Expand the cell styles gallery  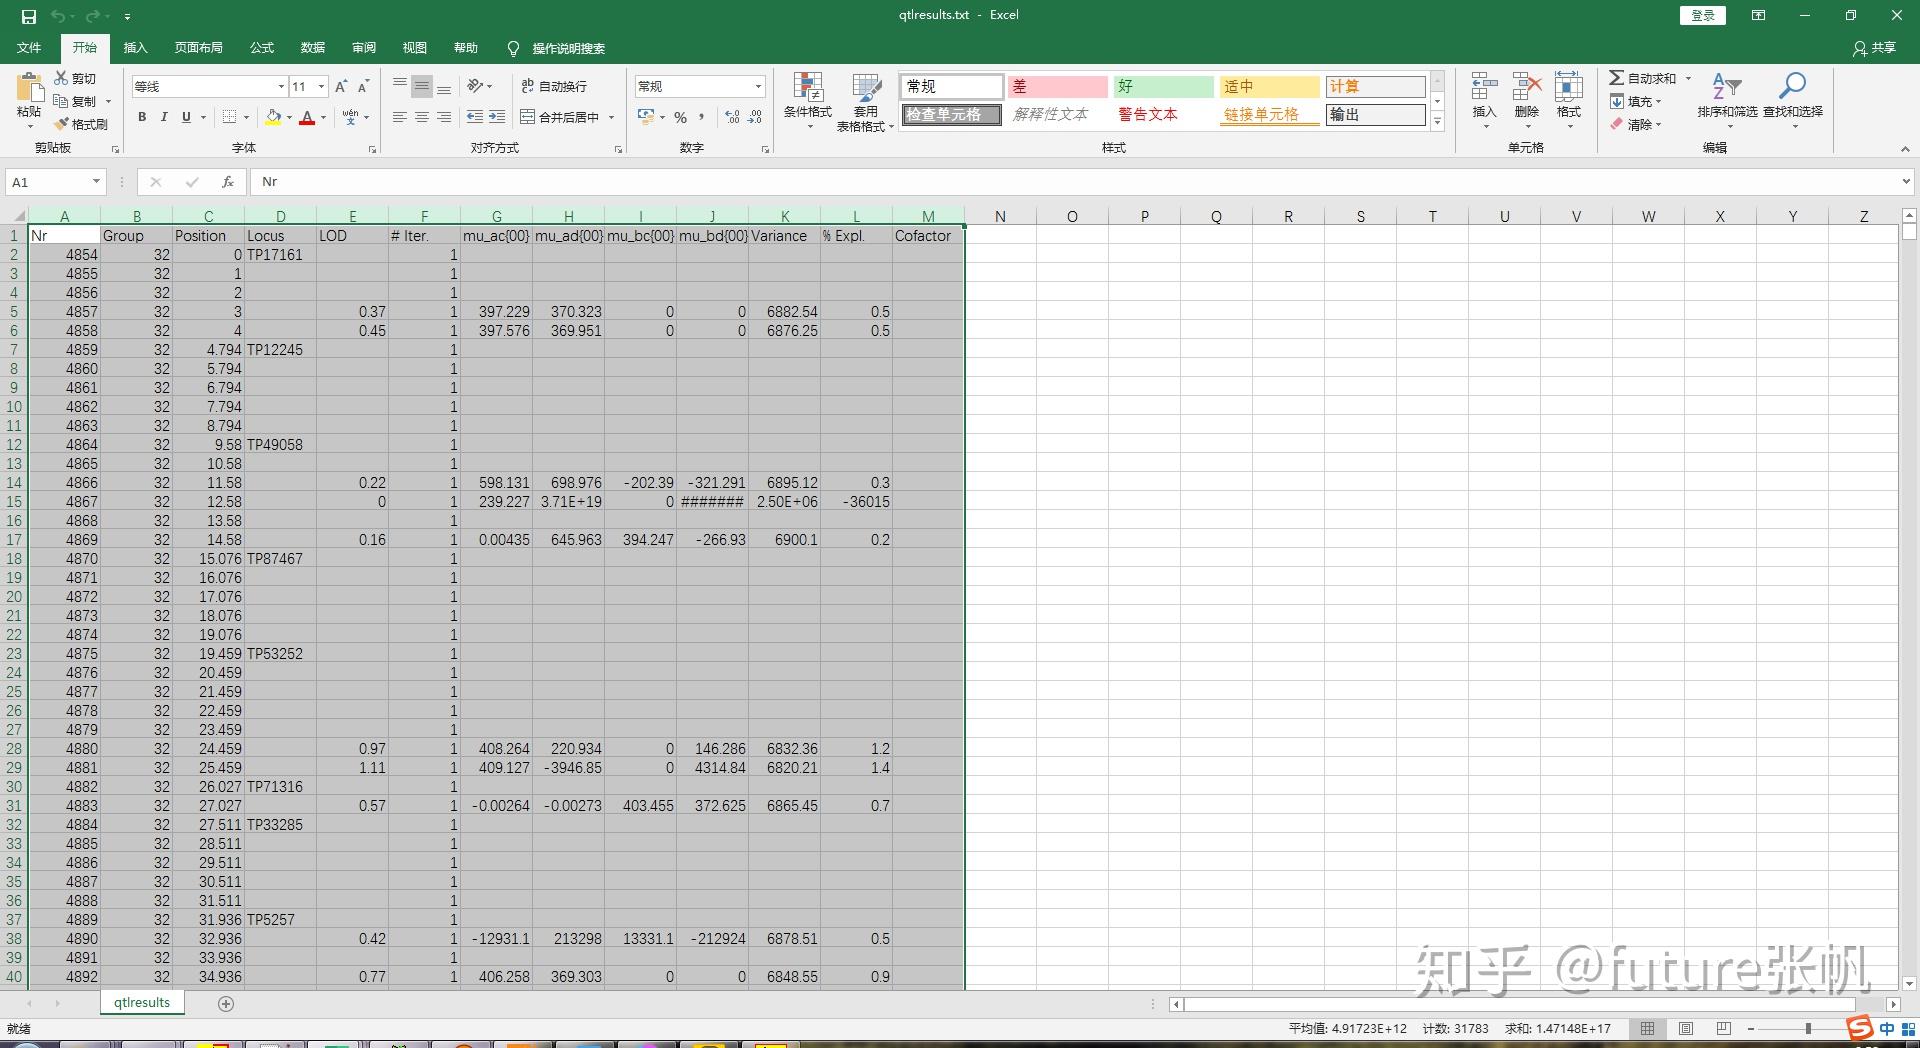pyautogui.click(x=1437, y=121)
